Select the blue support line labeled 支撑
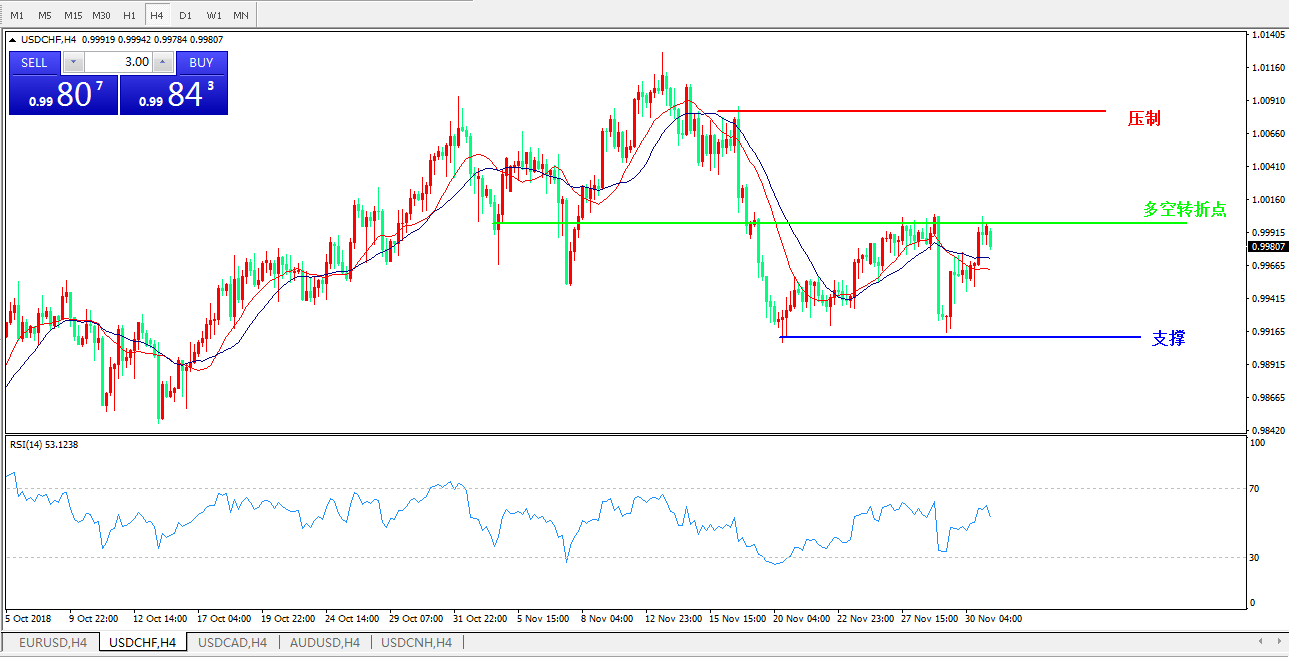The image size is (1289, 657). pos(960,337)
